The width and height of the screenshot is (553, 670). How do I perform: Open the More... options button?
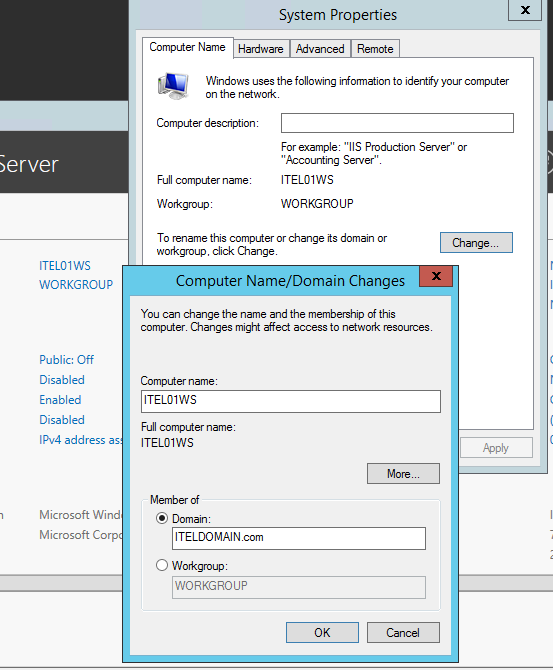click(403, 473)
